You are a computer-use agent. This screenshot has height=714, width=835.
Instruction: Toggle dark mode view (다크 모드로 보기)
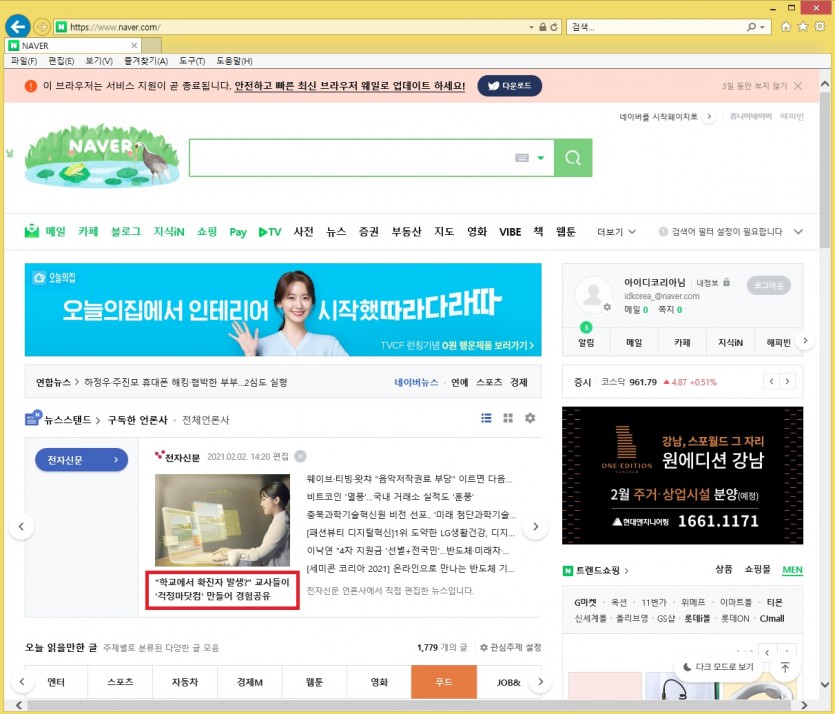(x=718, y=667)
